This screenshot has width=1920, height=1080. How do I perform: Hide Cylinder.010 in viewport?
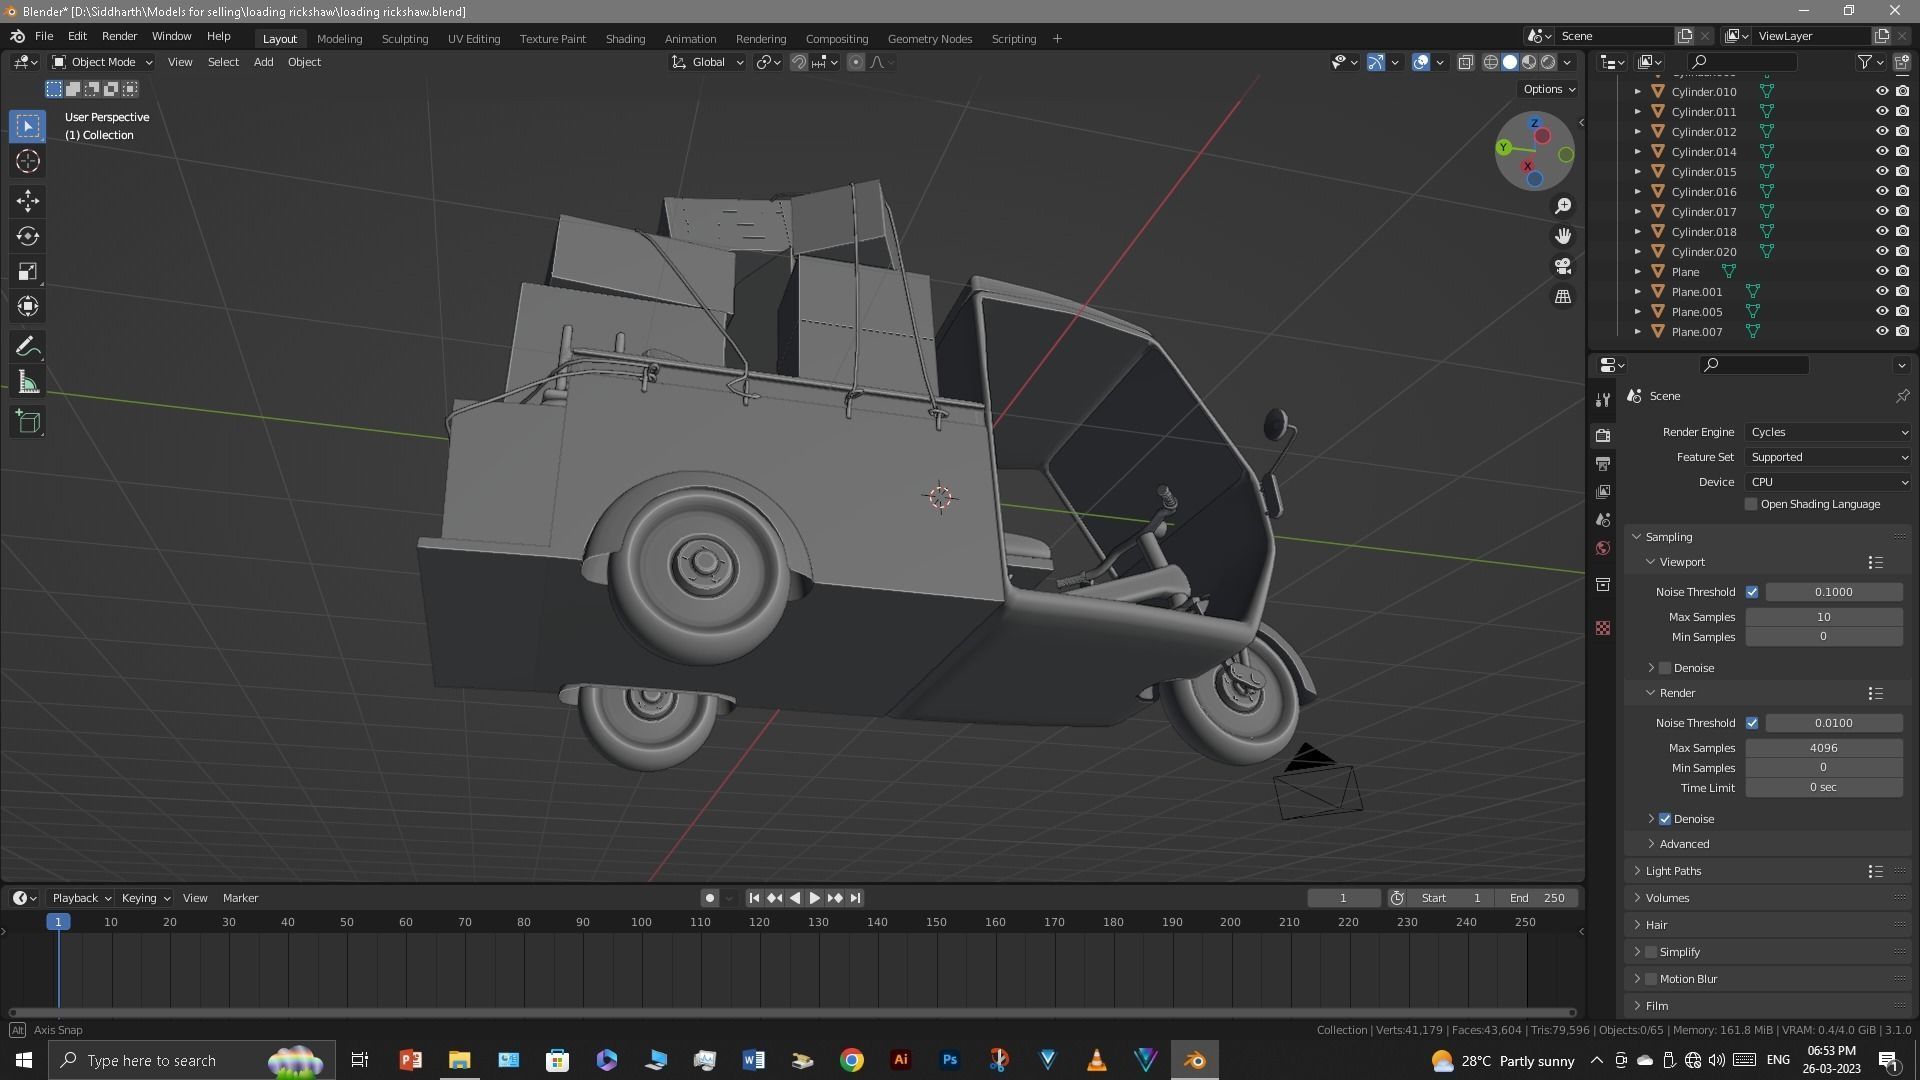[1881, 91]
